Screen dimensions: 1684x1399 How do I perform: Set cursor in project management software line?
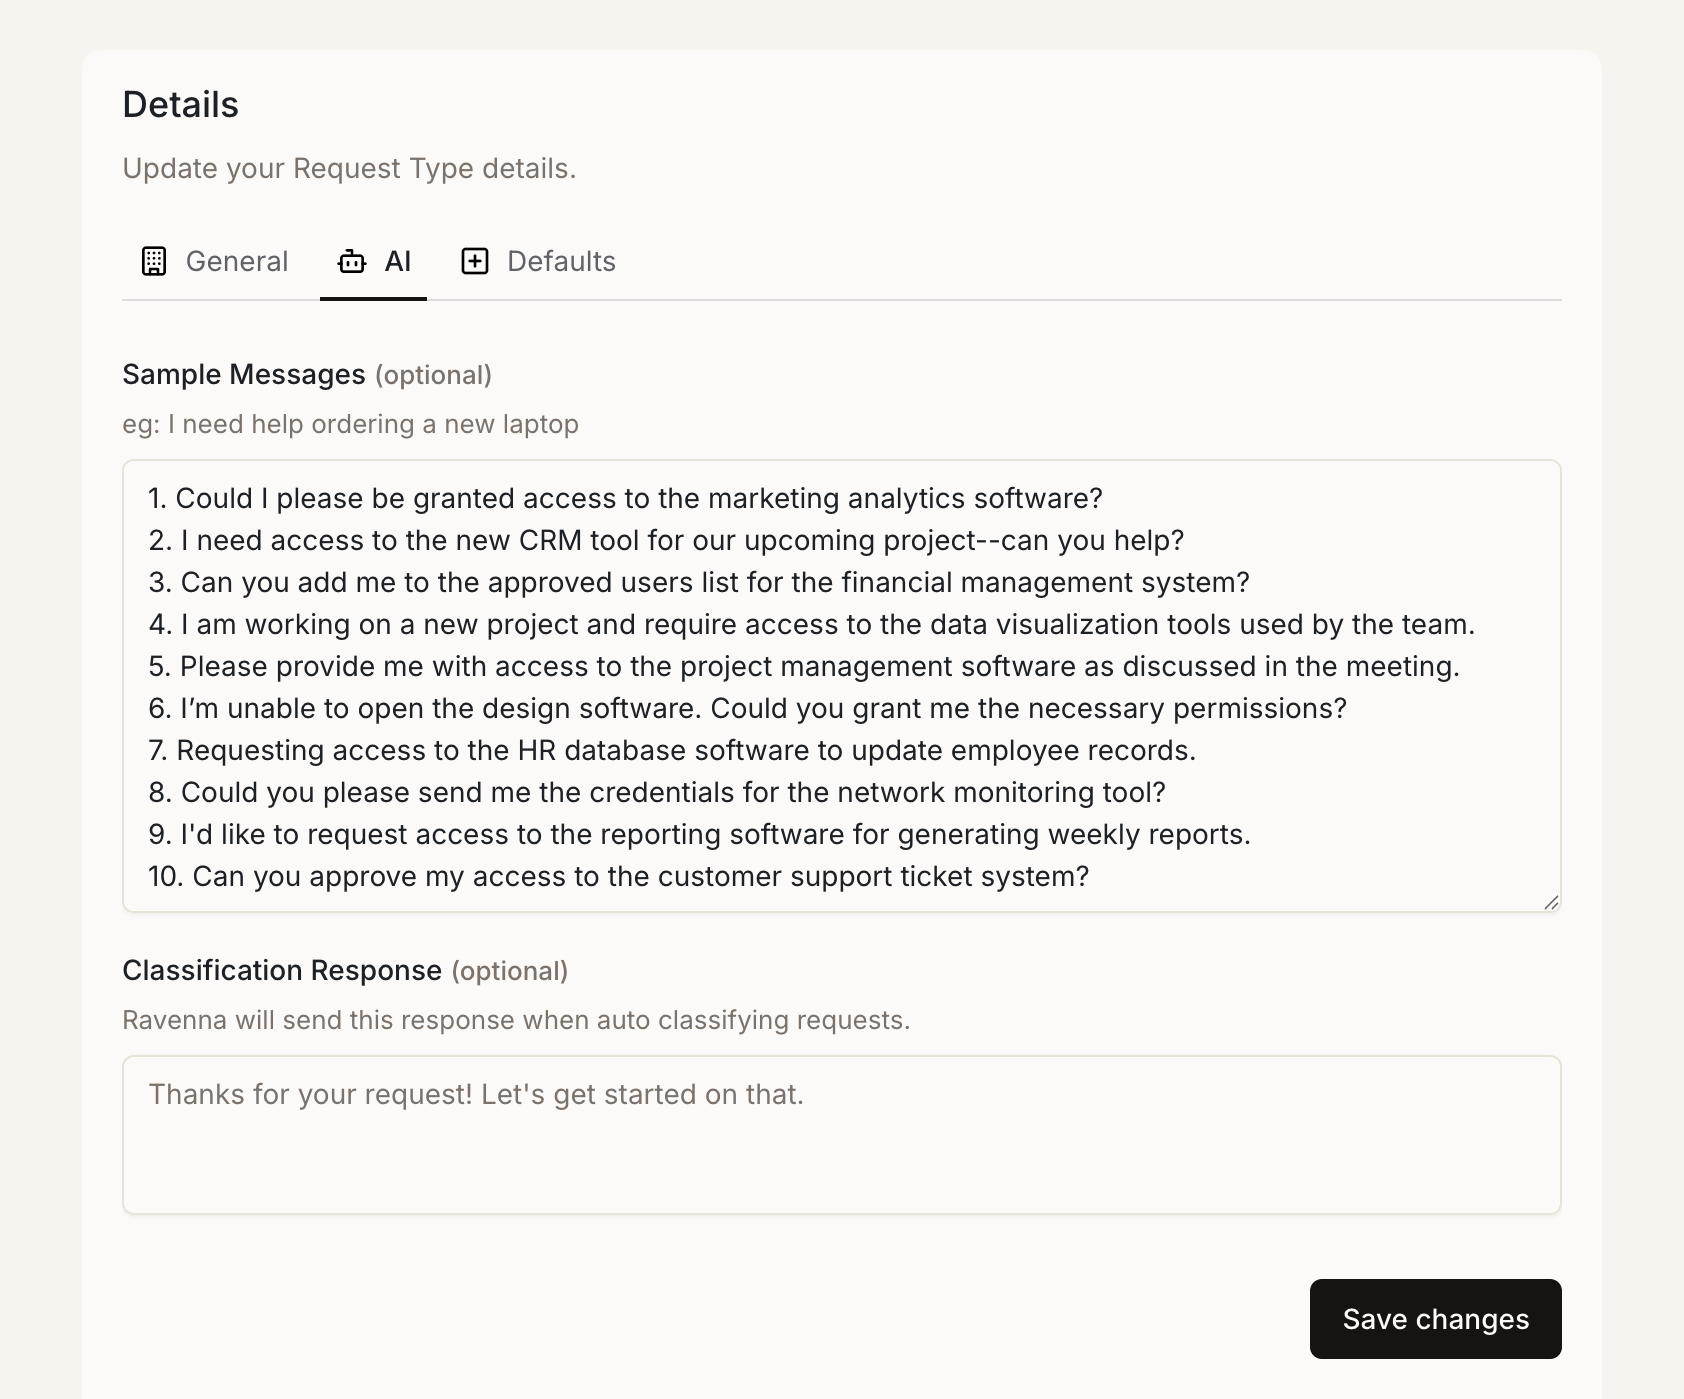click(x=804, y=666)
